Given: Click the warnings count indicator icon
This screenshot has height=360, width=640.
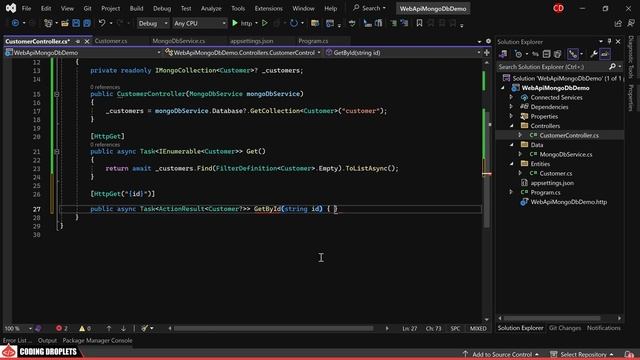Looking at the screenshot, I should pos(82,328).
